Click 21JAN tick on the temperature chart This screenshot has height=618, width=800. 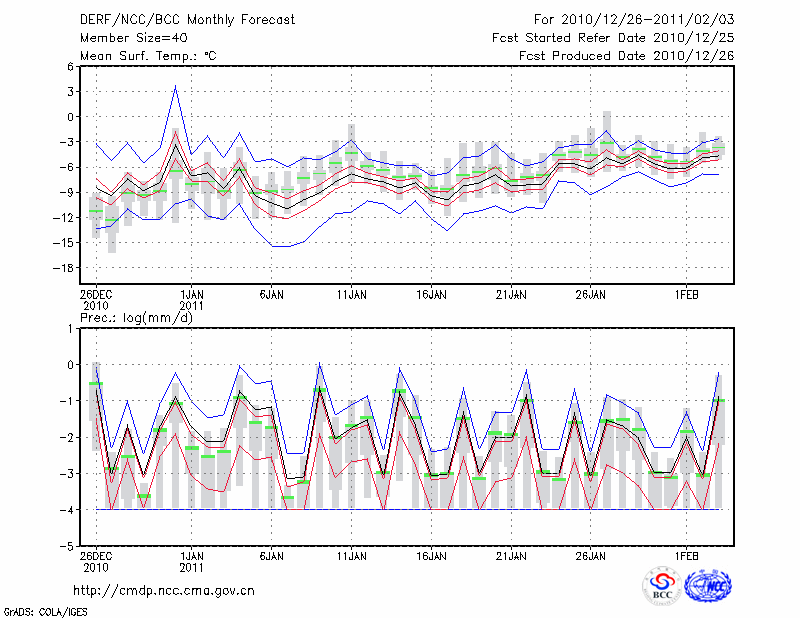[x=511, y=296]
